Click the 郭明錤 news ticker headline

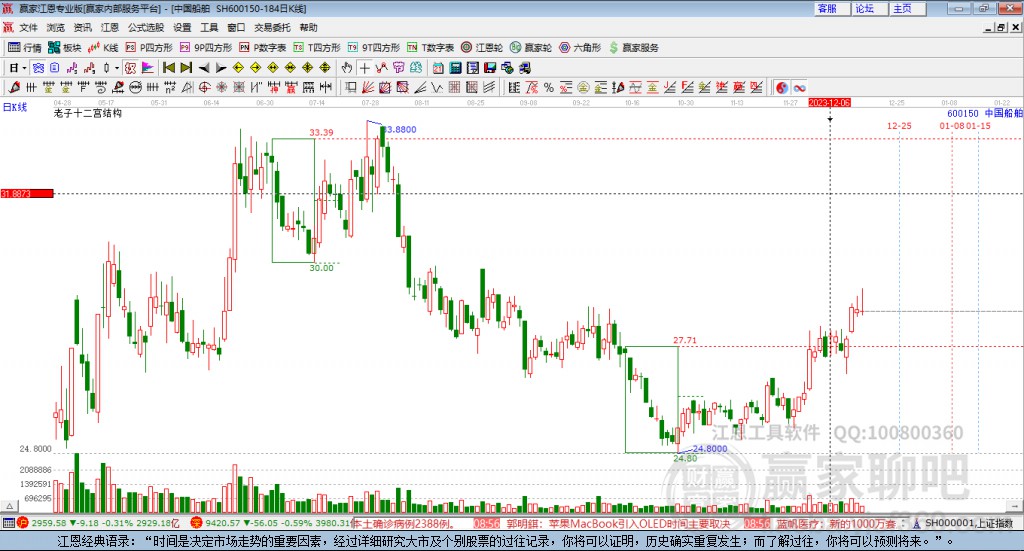[x=618, y=524]
